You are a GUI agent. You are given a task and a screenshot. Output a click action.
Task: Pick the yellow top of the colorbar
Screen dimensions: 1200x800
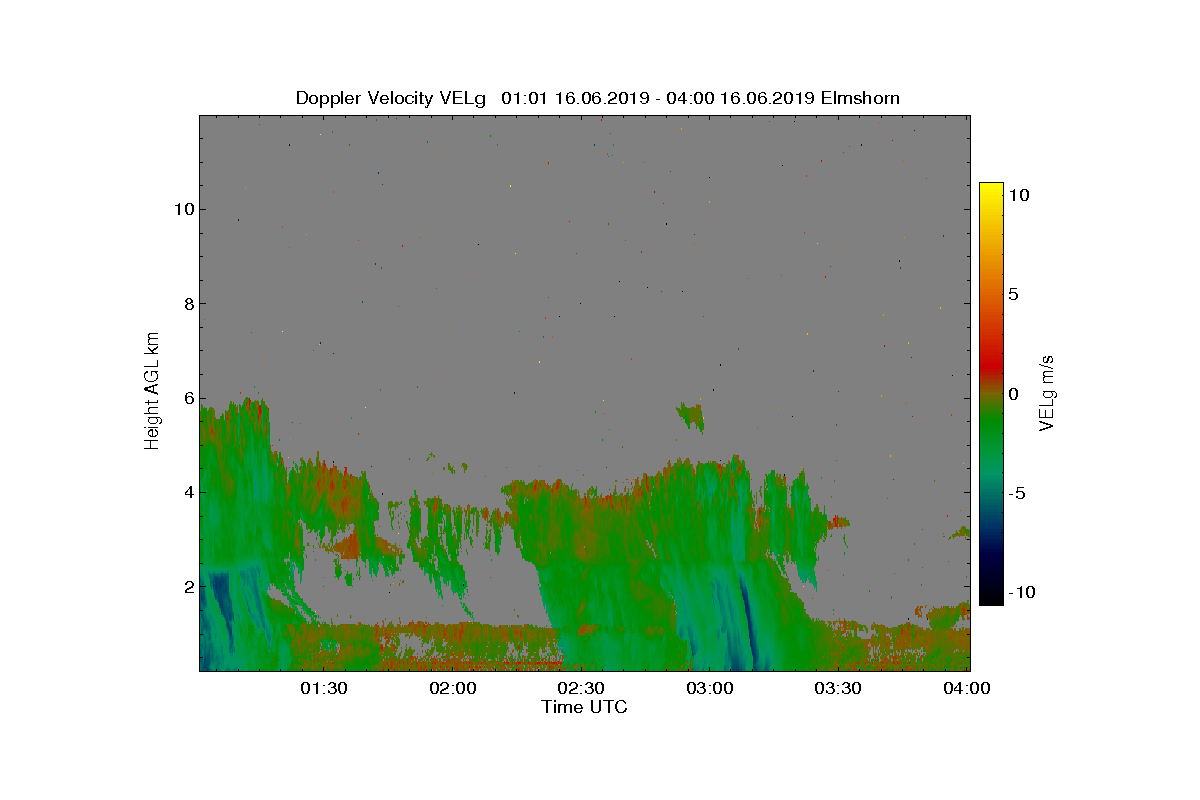click(991, 189)
